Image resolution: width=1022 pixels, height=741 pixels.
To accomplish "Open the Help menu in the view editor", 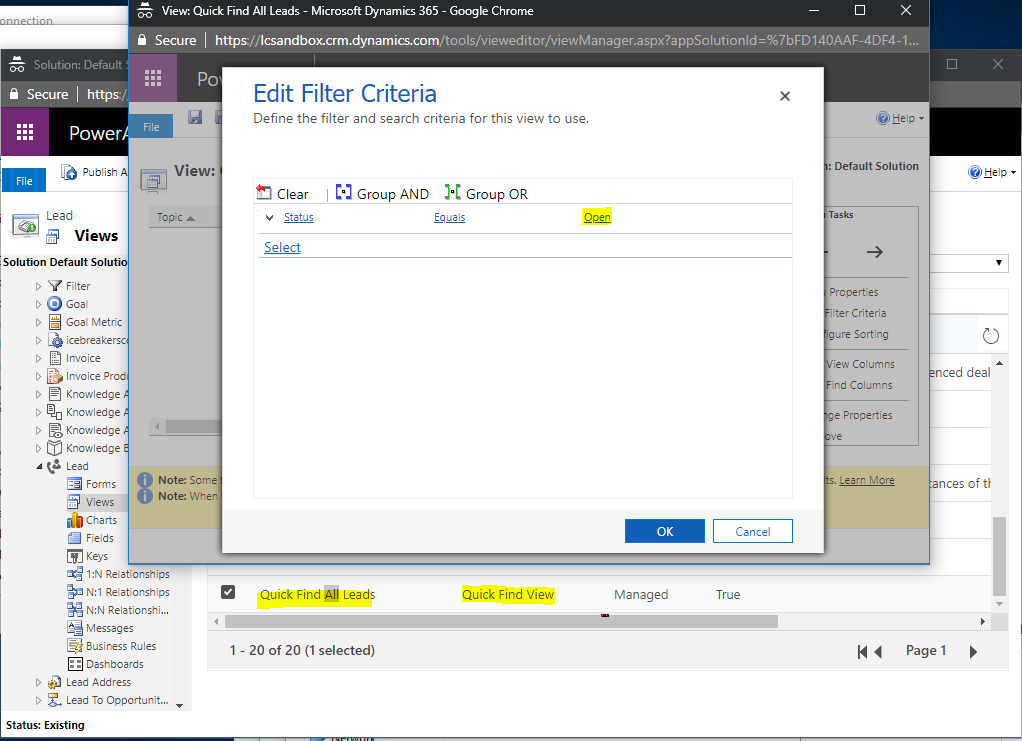I will click(x=900, y=118).
